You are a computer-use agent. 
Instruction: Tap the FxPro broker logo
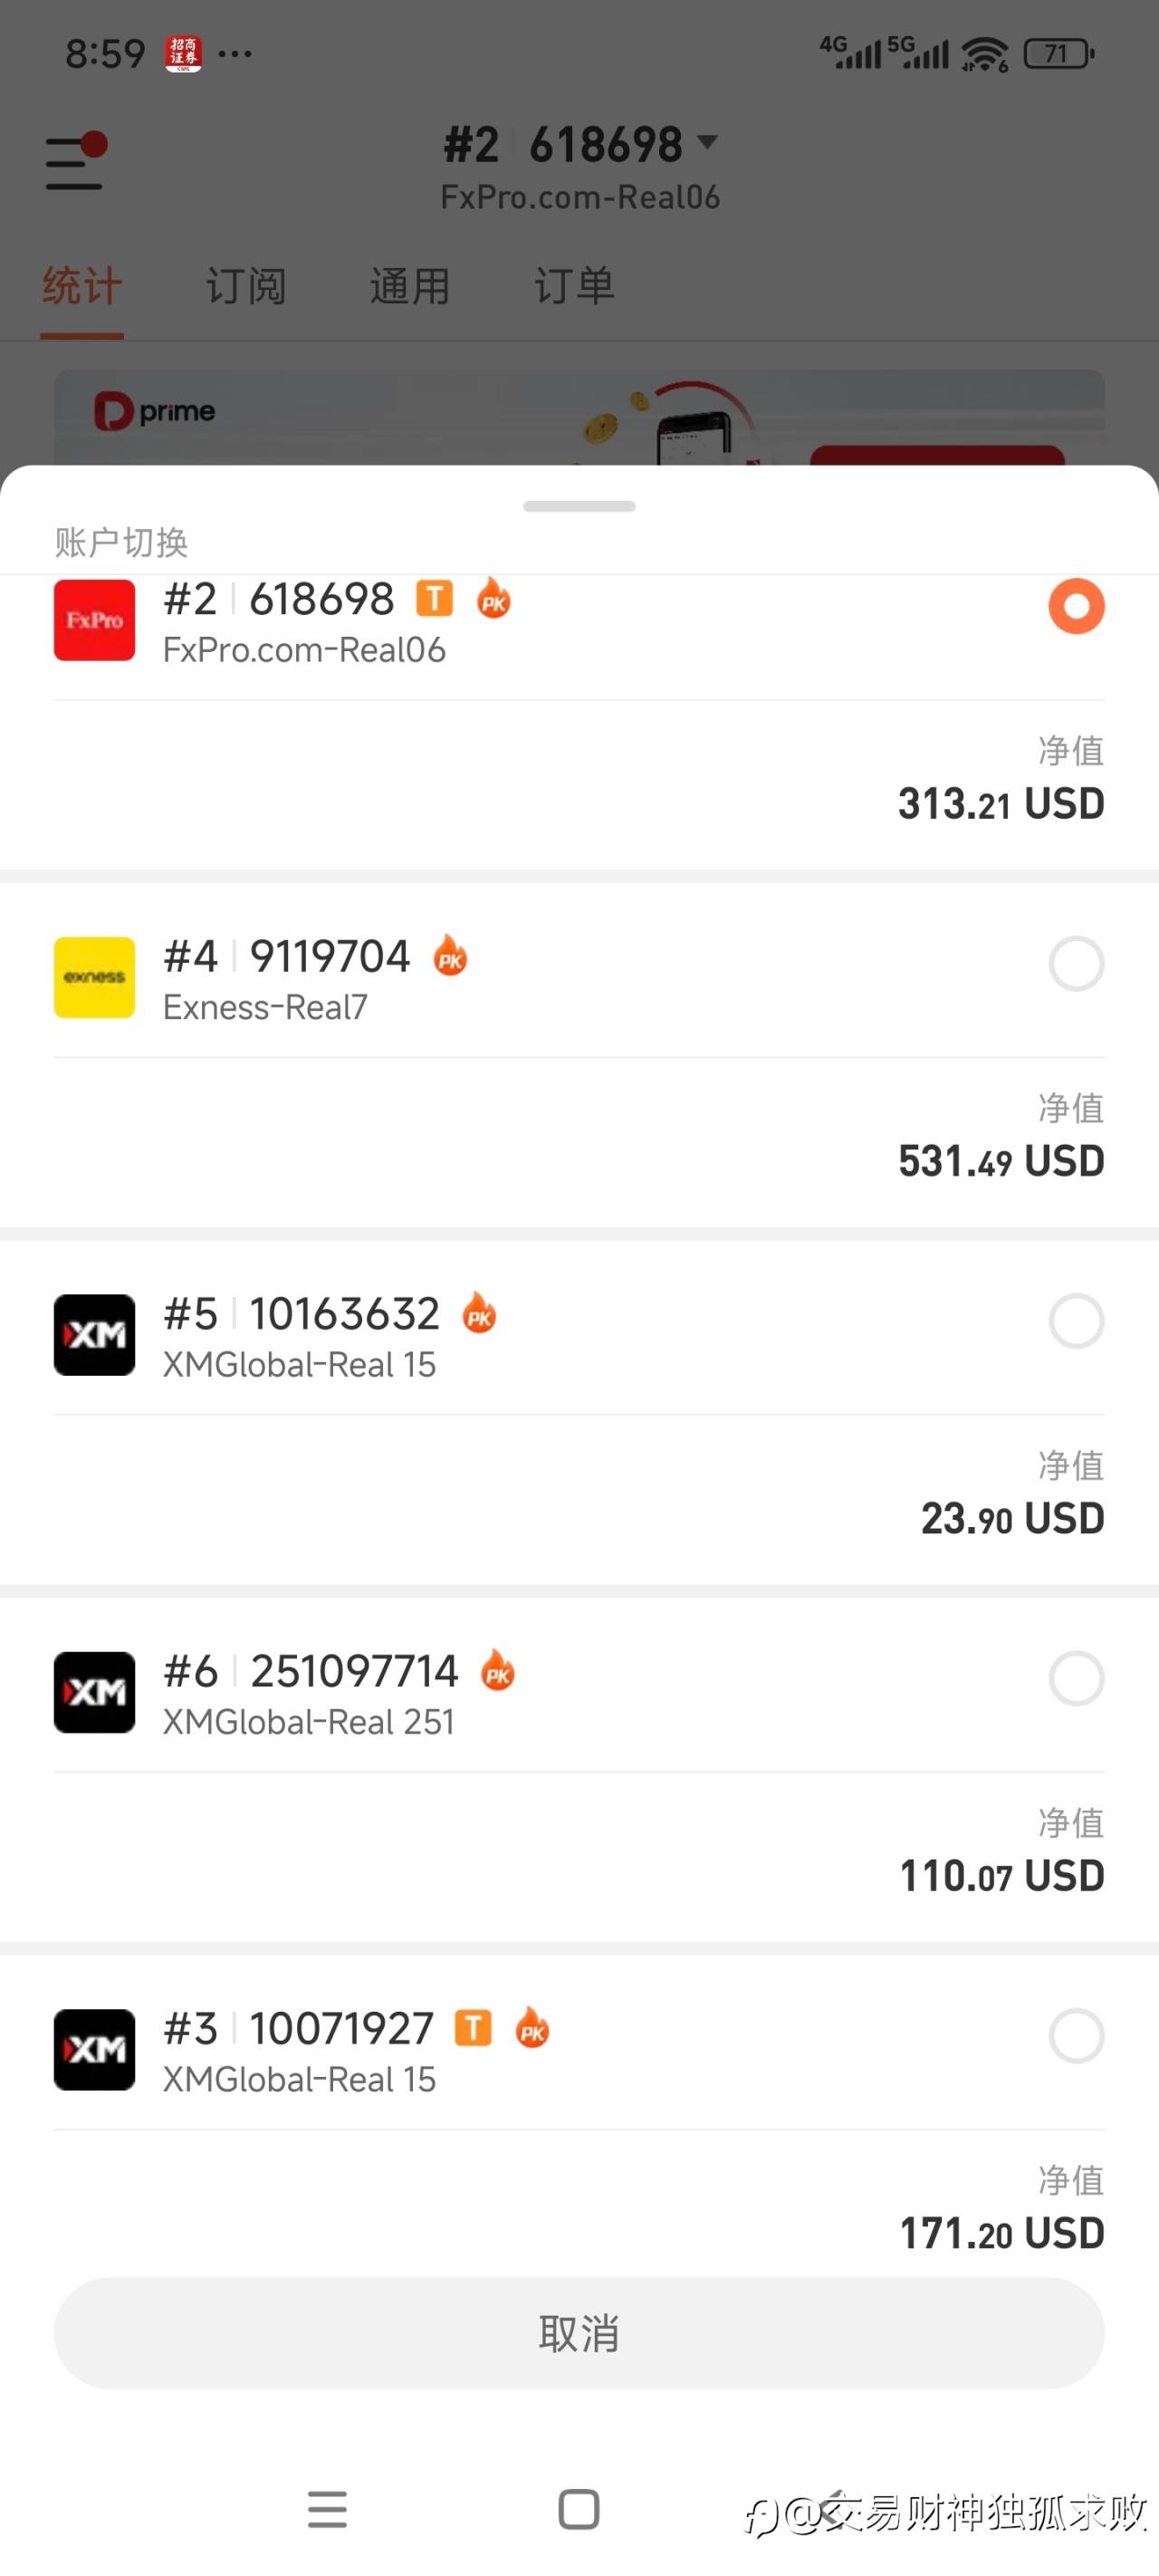coord(94,620)
